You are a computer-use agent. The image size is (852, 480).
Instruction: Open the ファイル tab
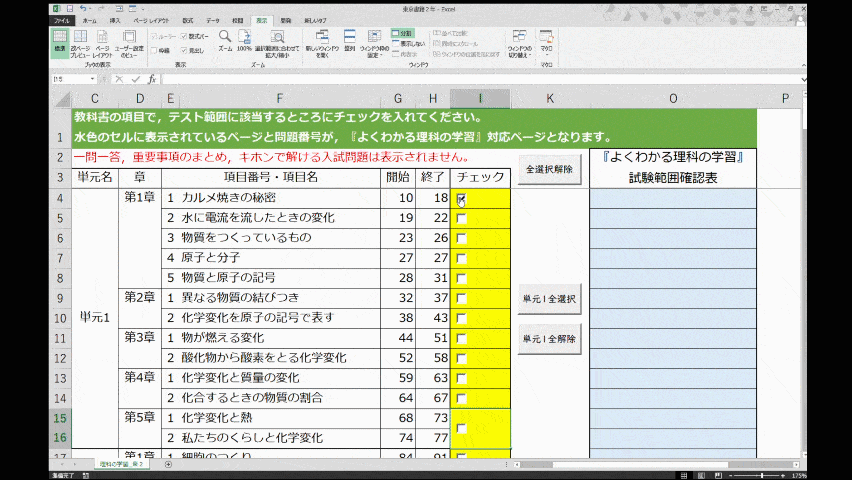coord(62,20)
